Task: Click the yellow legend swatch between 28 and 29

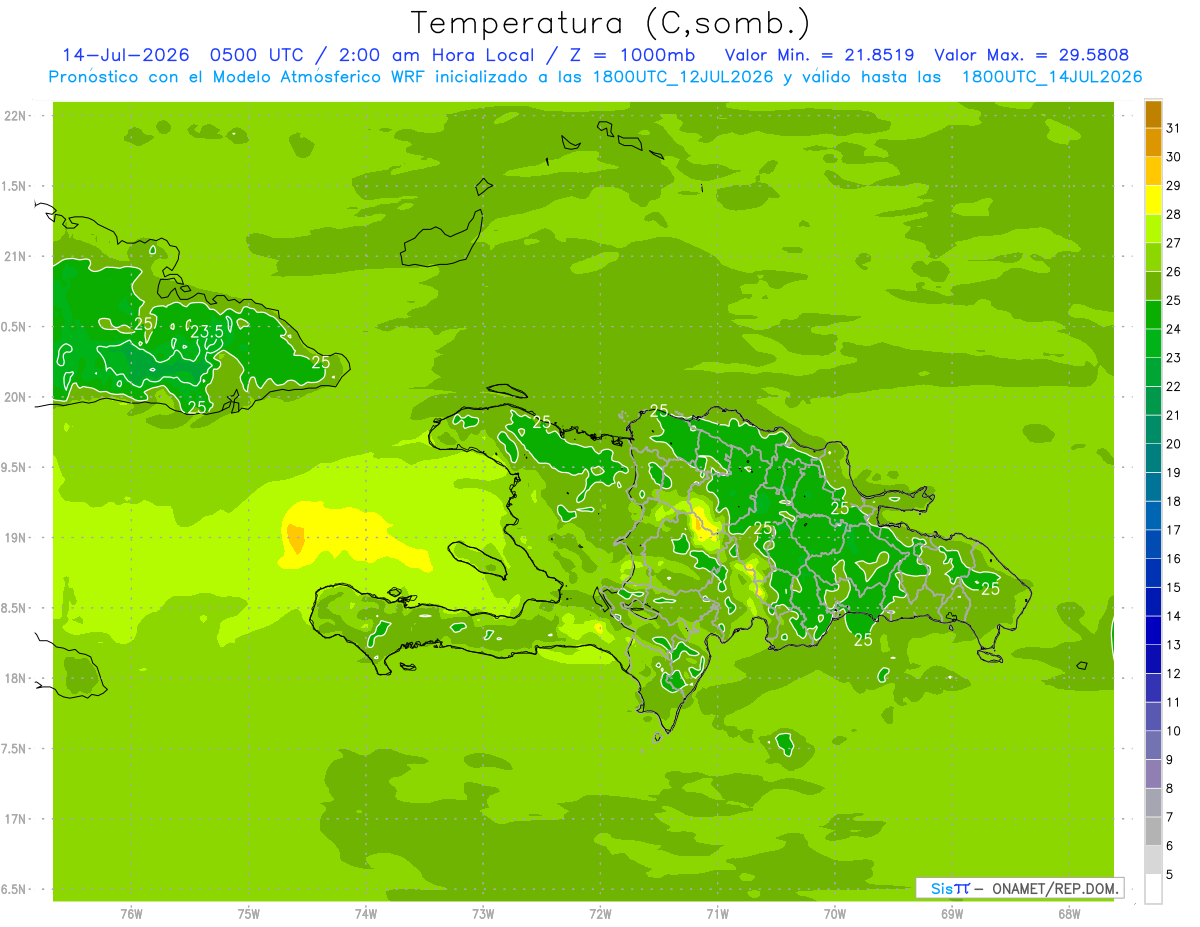Action: click(x=1153, y=200)
